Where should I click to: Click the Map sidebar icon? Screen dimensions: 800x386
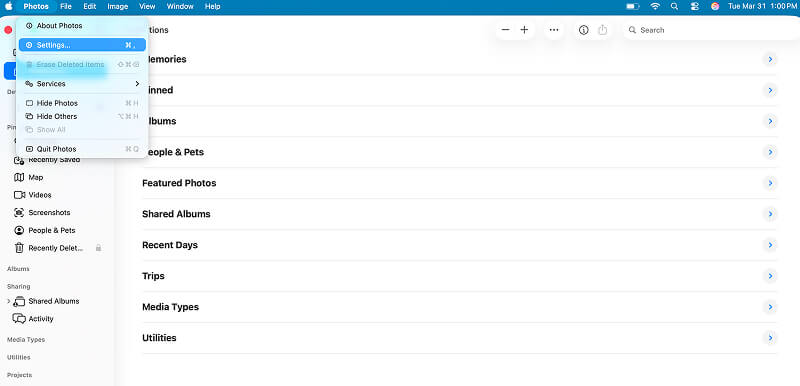click(x=19, y=177)
